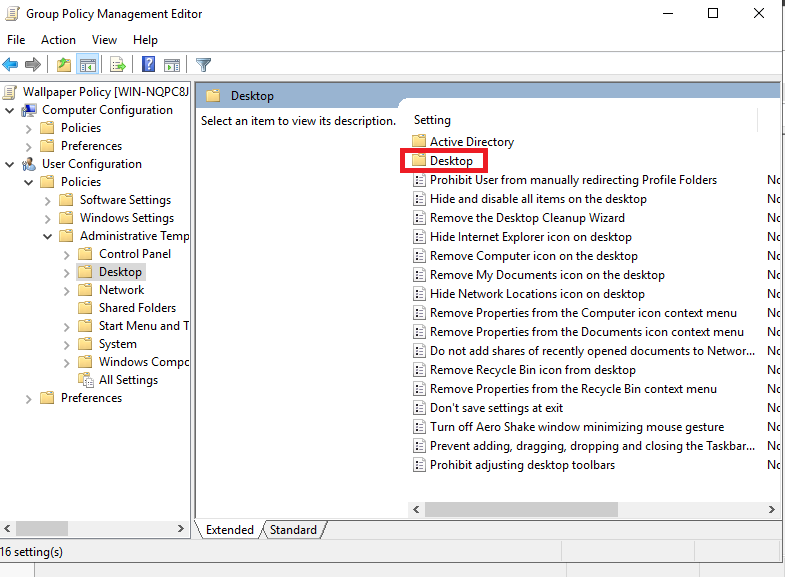Toggle the Show/Hide Console Tree icon
Image resolution: width=785 pixels, height=577 pixels.
click(88, 65)
